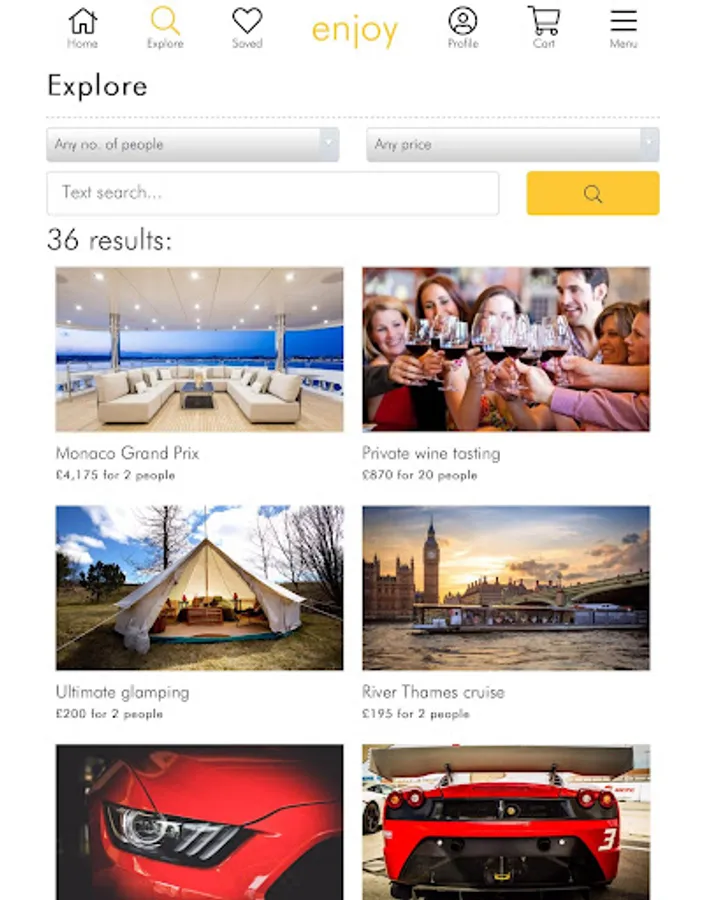705x900 pixels.
Task: Open the red race car rear thumbnail
Action: tap(506, 822)
